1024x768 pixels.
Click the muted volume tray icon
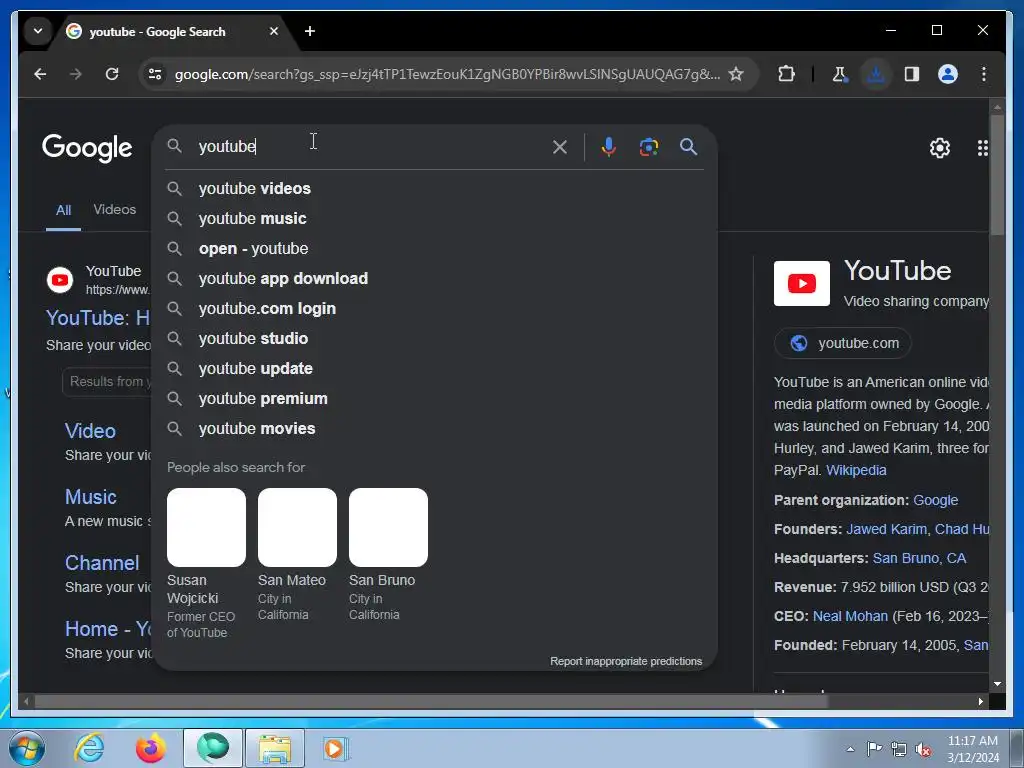point(923,749)
